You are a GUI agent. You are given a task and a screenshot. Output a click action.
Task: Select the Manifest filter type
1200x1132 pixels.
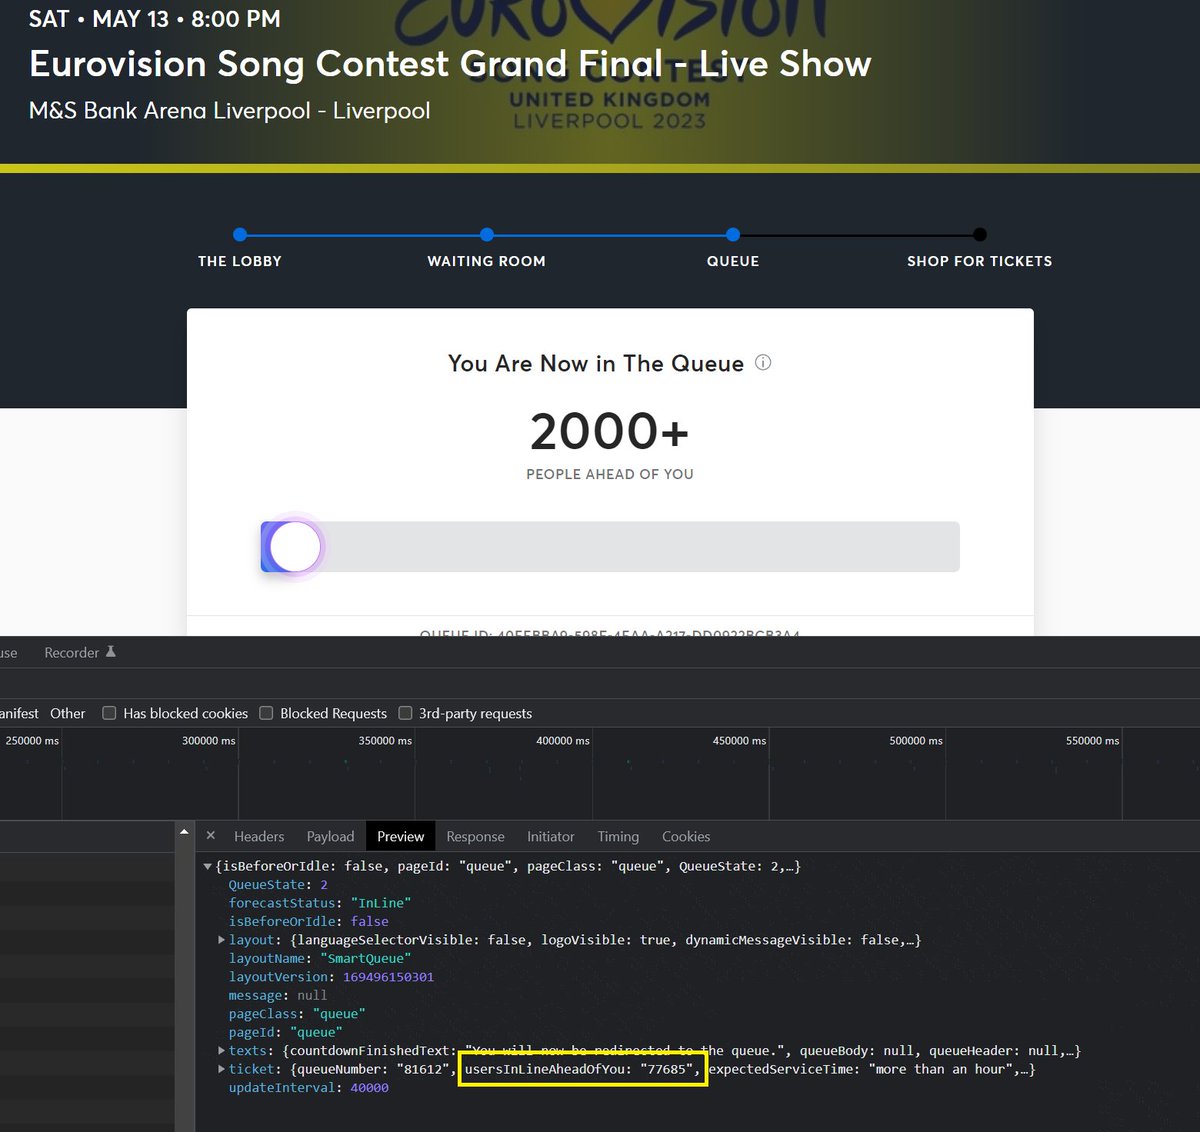(19, 713)
